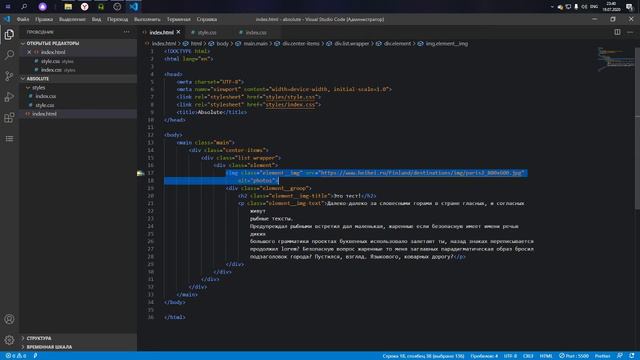
Task: Open the Файл menu
Action: tap(23, 19)
